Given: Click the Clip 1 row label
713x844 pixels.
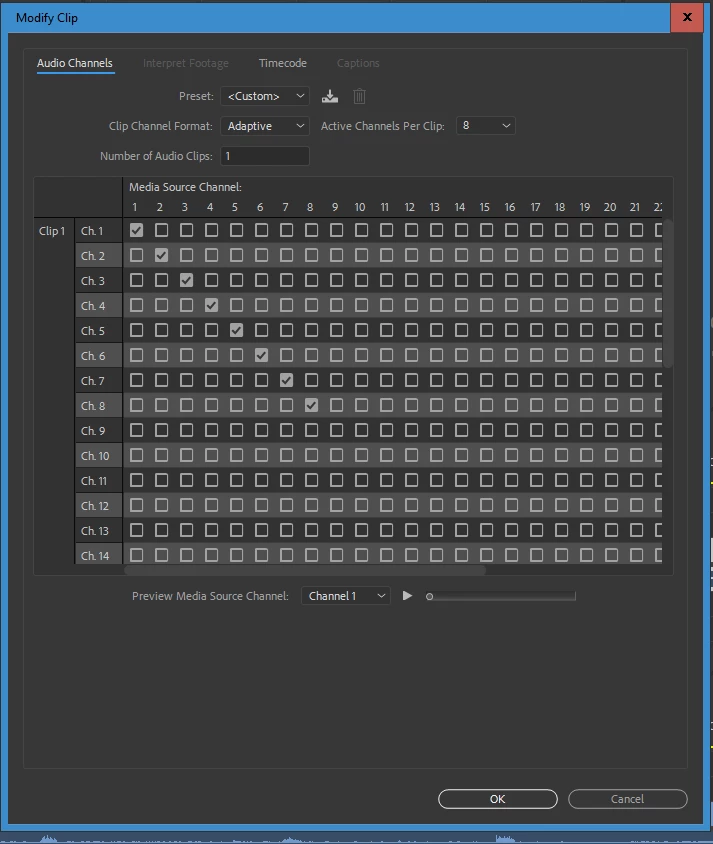Looking at the screenshot, I should (52, 231).
